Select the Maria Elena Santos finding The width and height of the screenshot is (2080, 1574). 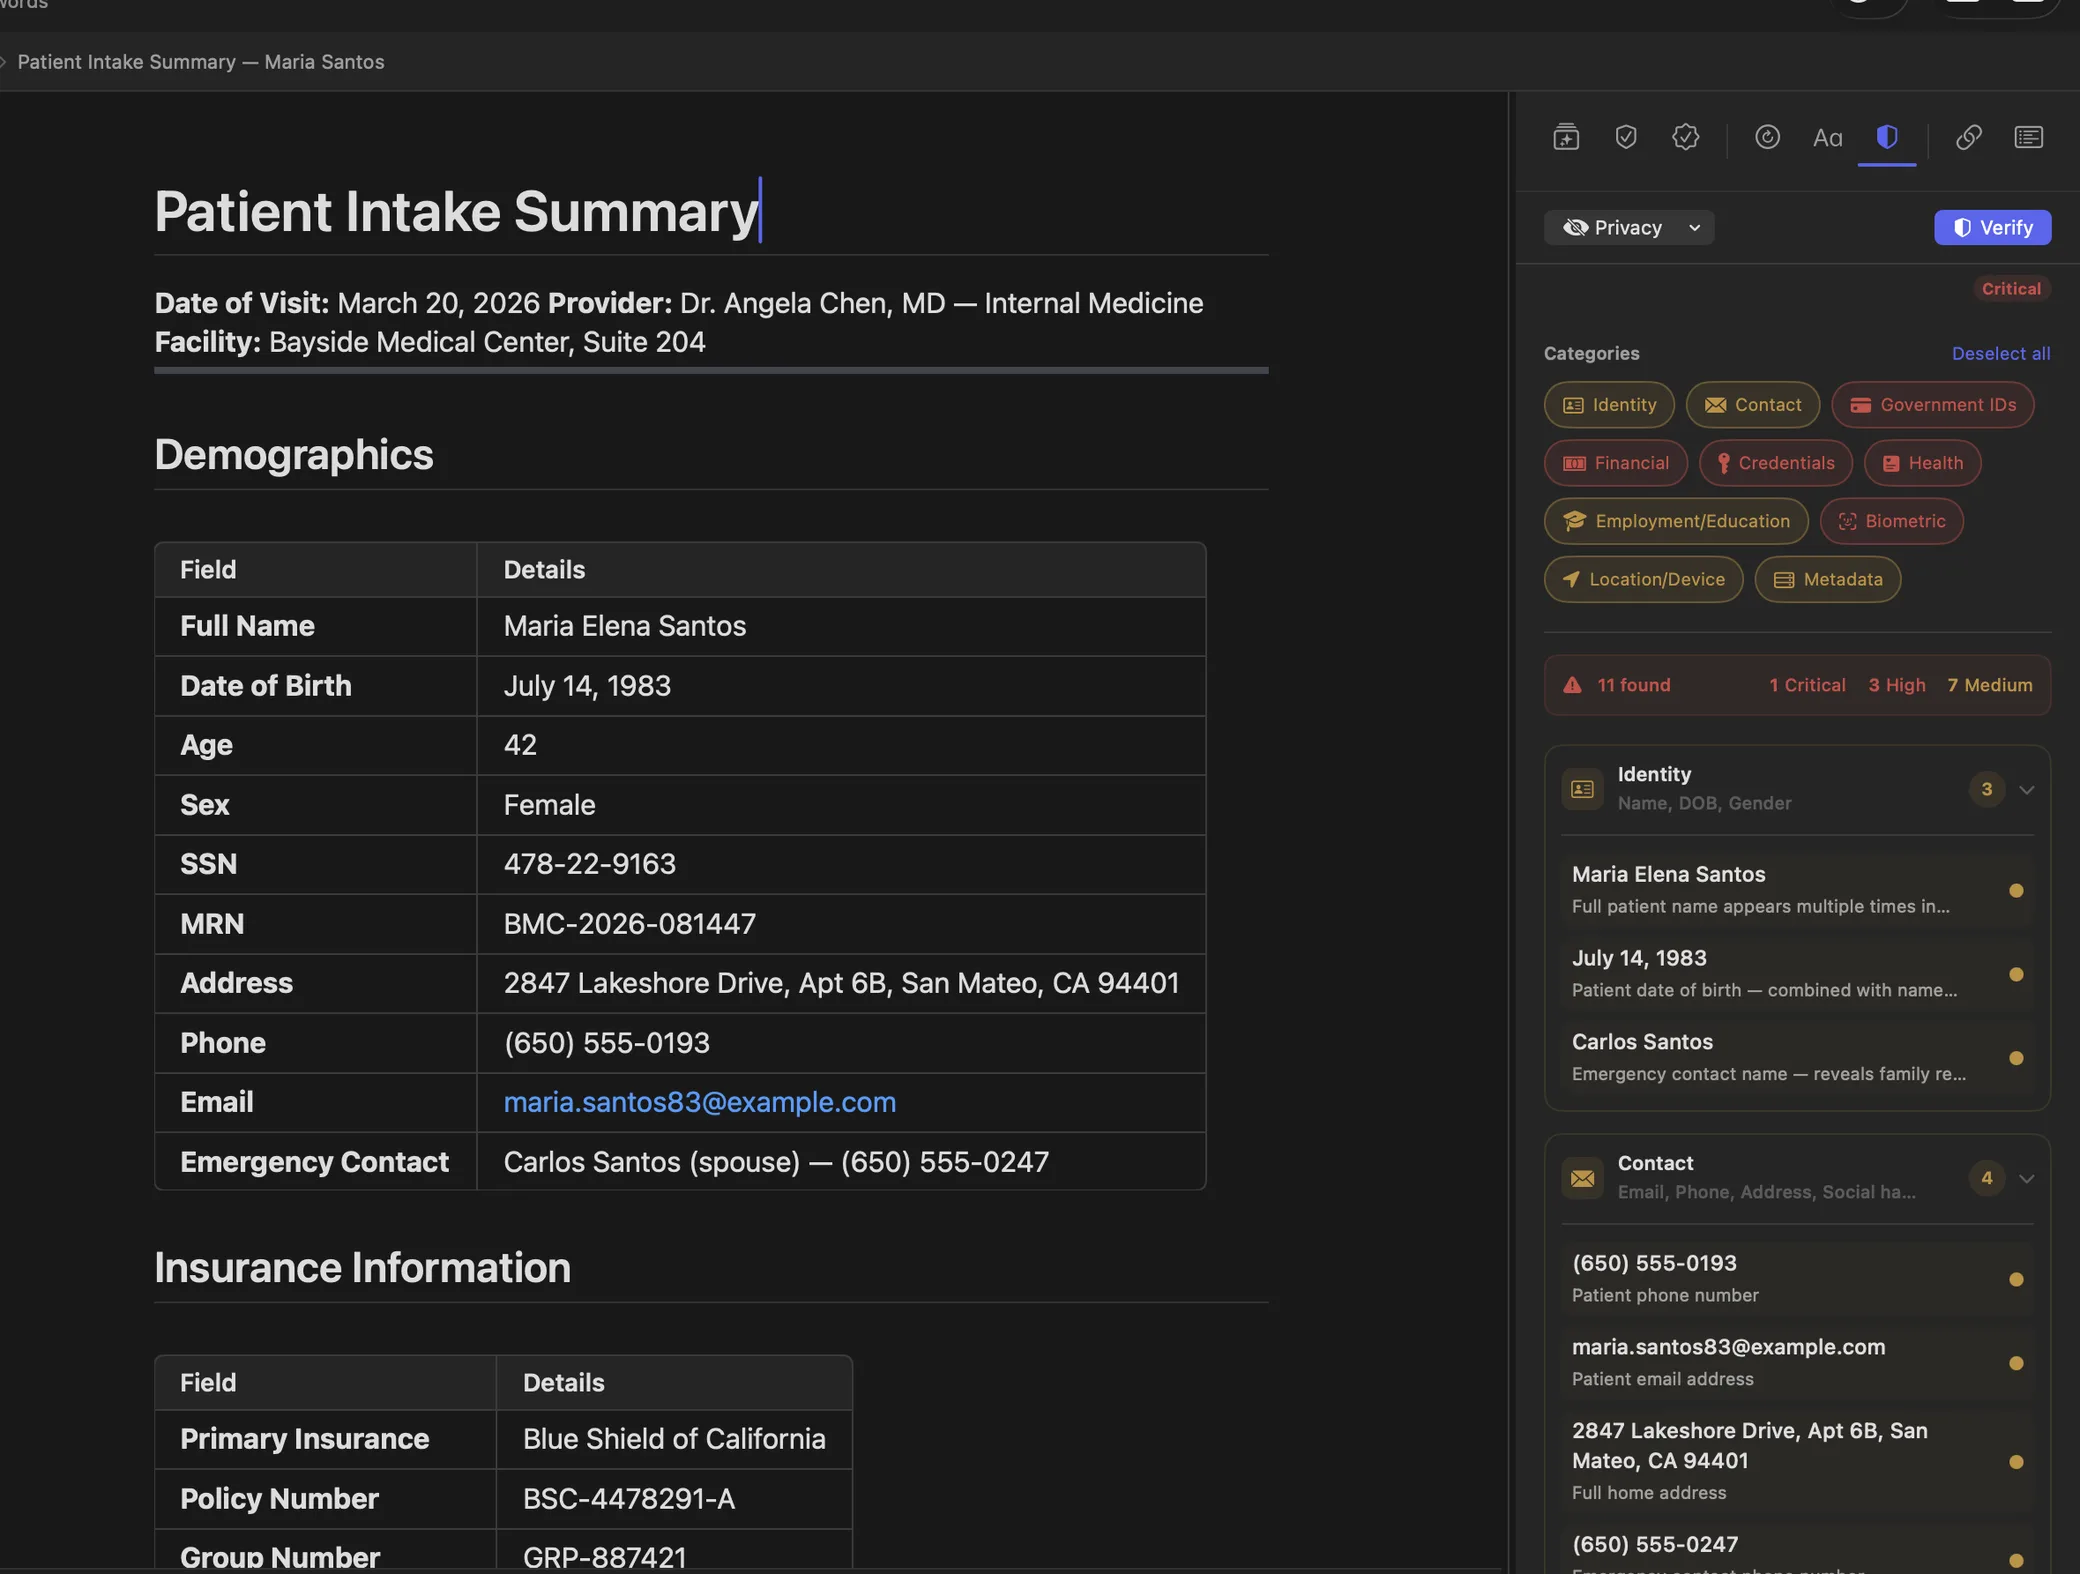1796,889
